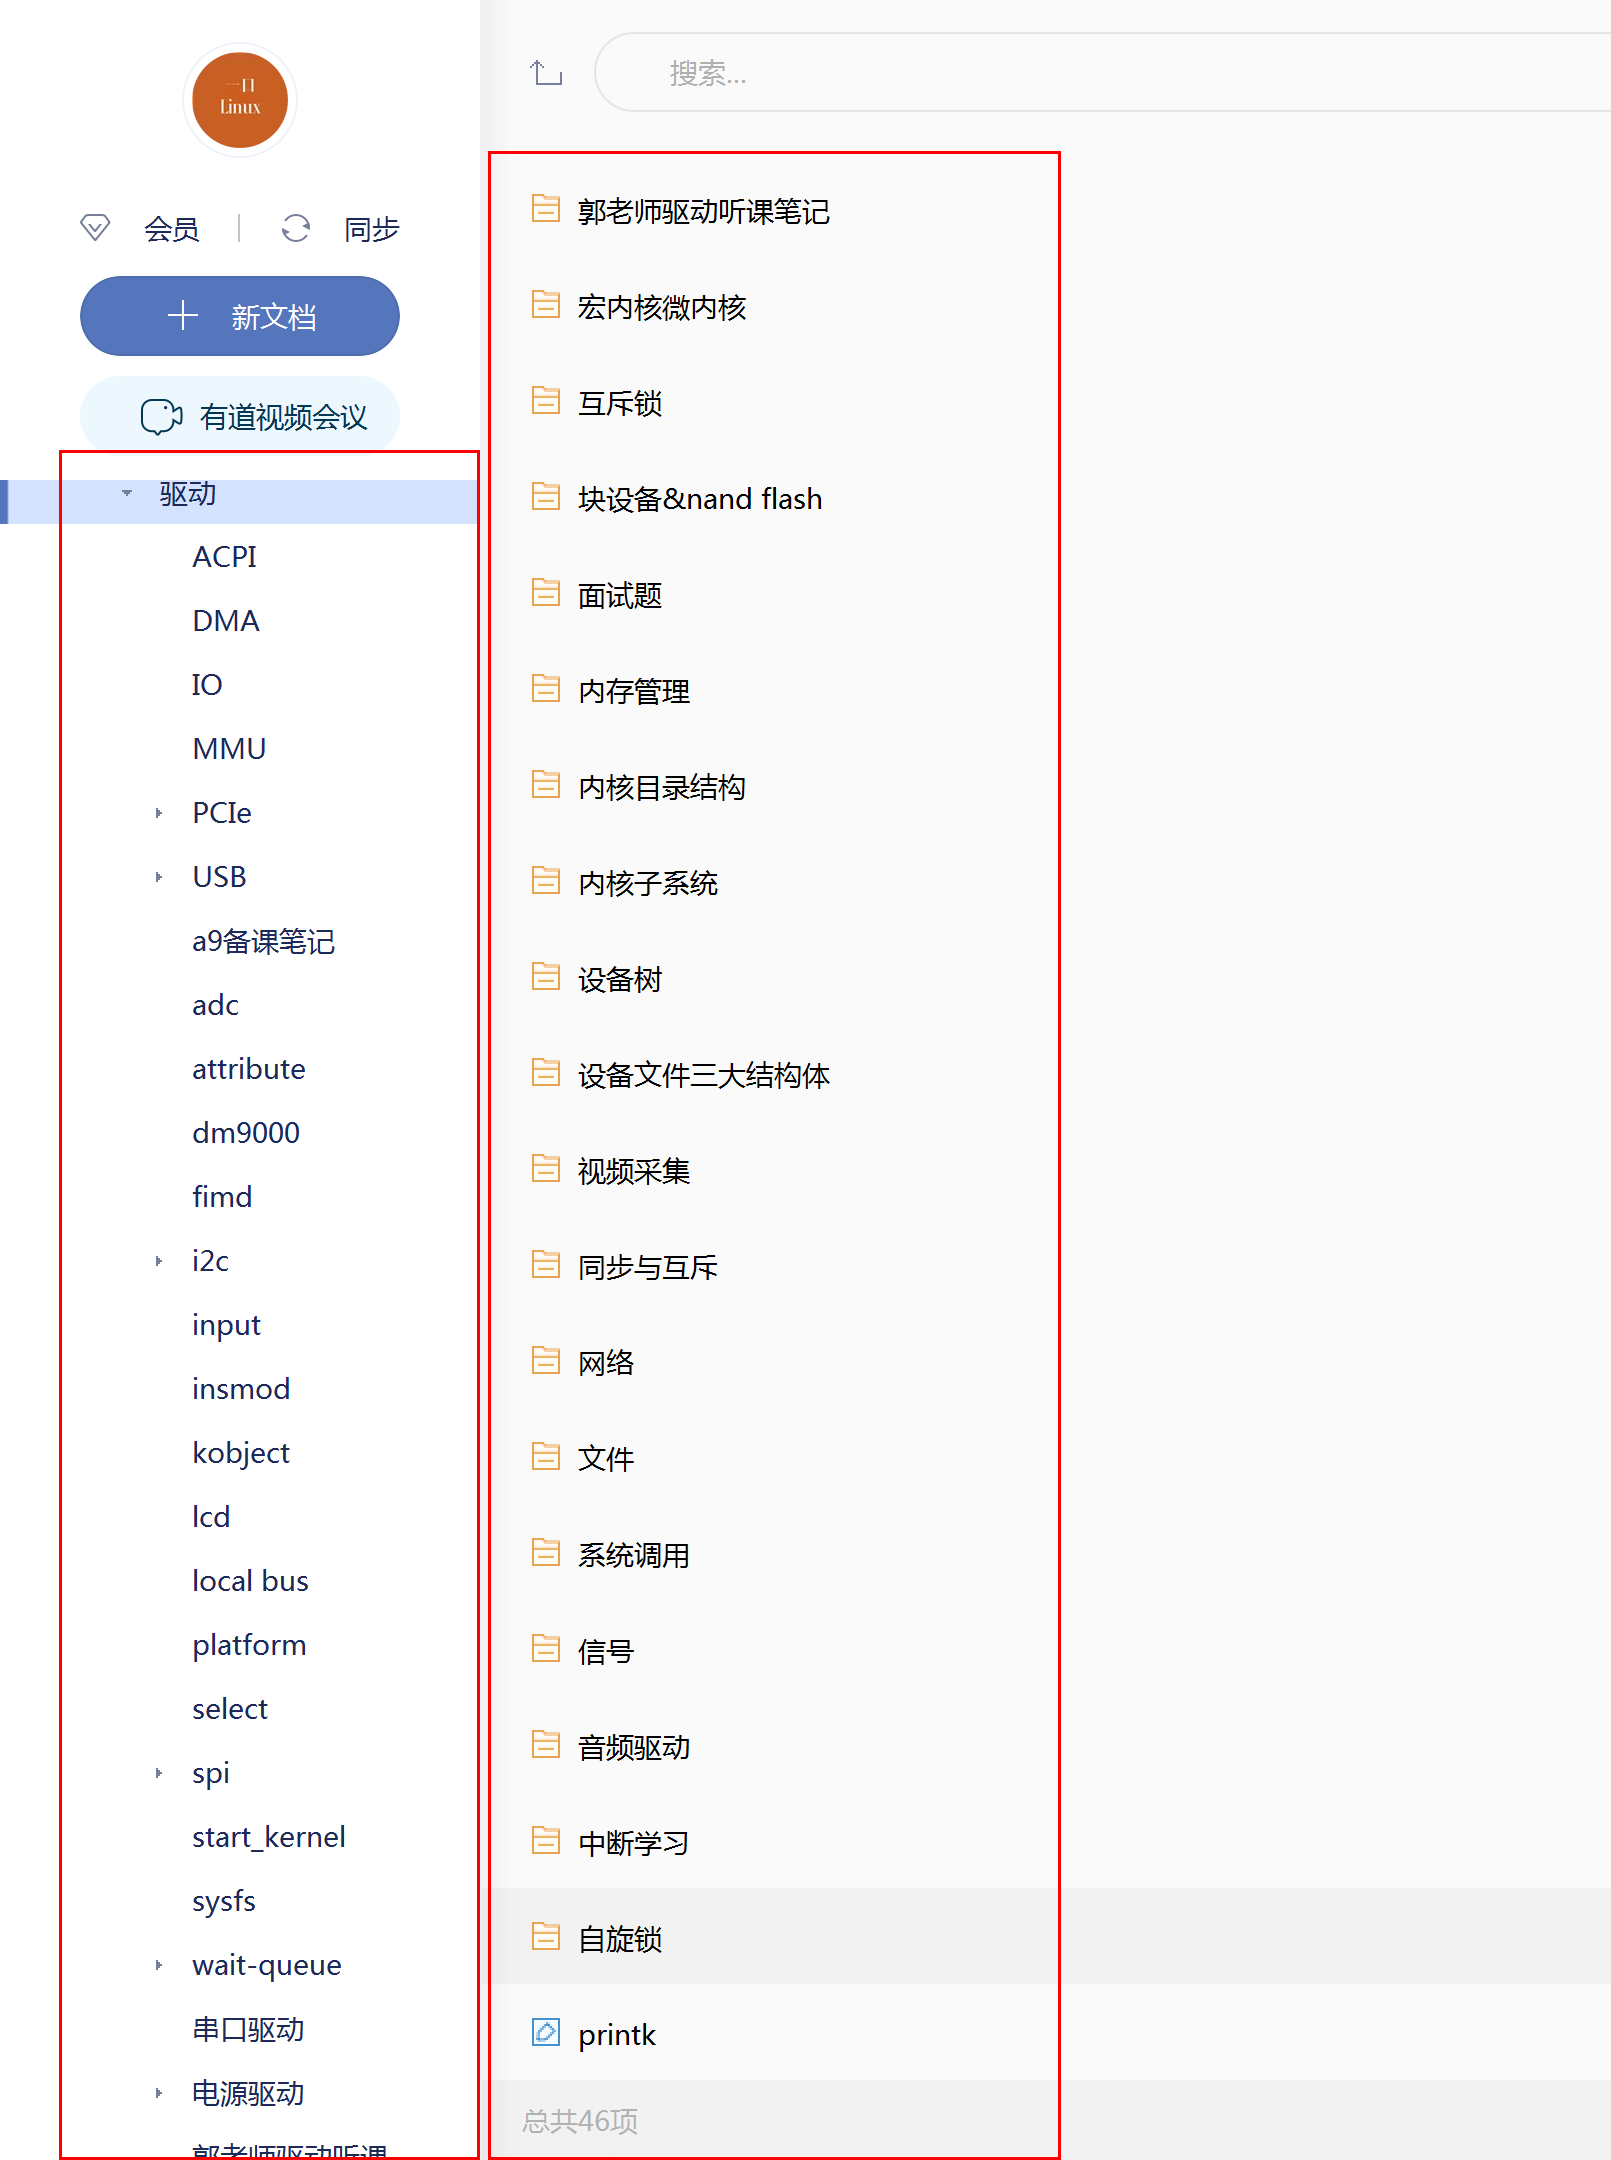The height and width of the screenshot is (2160, 1611).
Task: Click the folder icon beside 文件
Action: pyautogui.click(x=546, y=1456)
